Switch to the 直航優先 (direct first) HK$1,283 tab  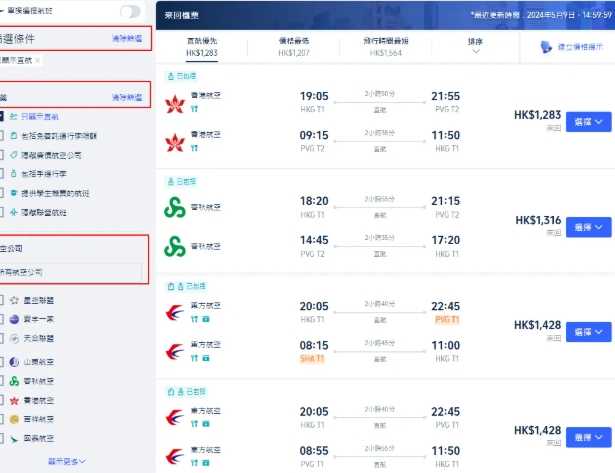(202, 46)
